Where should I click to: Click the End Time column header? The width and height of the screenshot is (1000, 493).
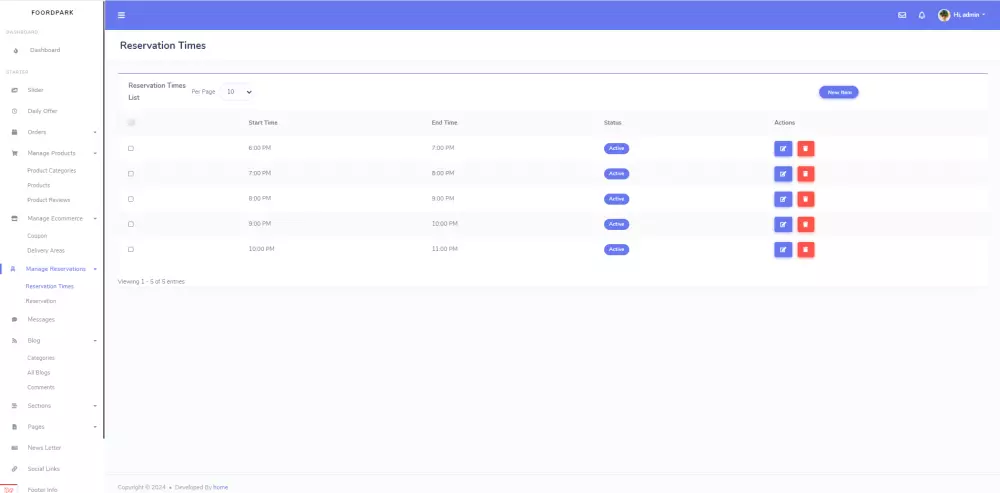[x=445, y=122]
